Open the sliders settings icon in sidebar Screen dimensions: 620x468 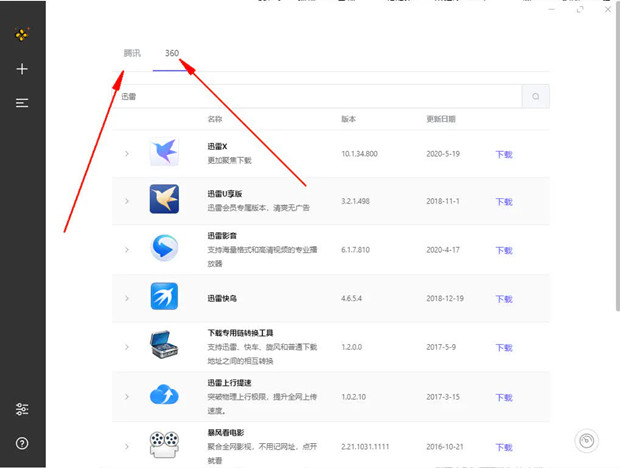22,409
